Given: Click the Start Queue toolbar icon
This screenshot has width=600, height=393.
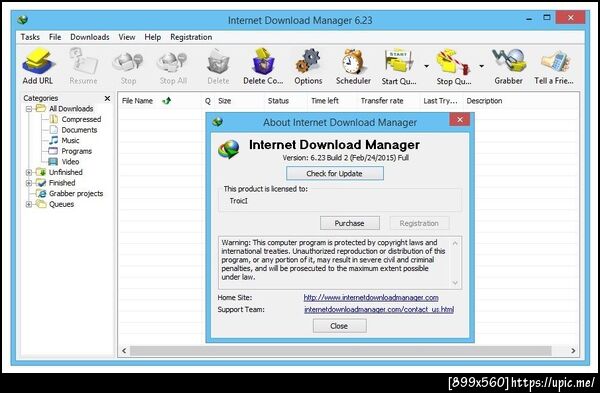Looking at the screenshot, I should tap(399, 61).
